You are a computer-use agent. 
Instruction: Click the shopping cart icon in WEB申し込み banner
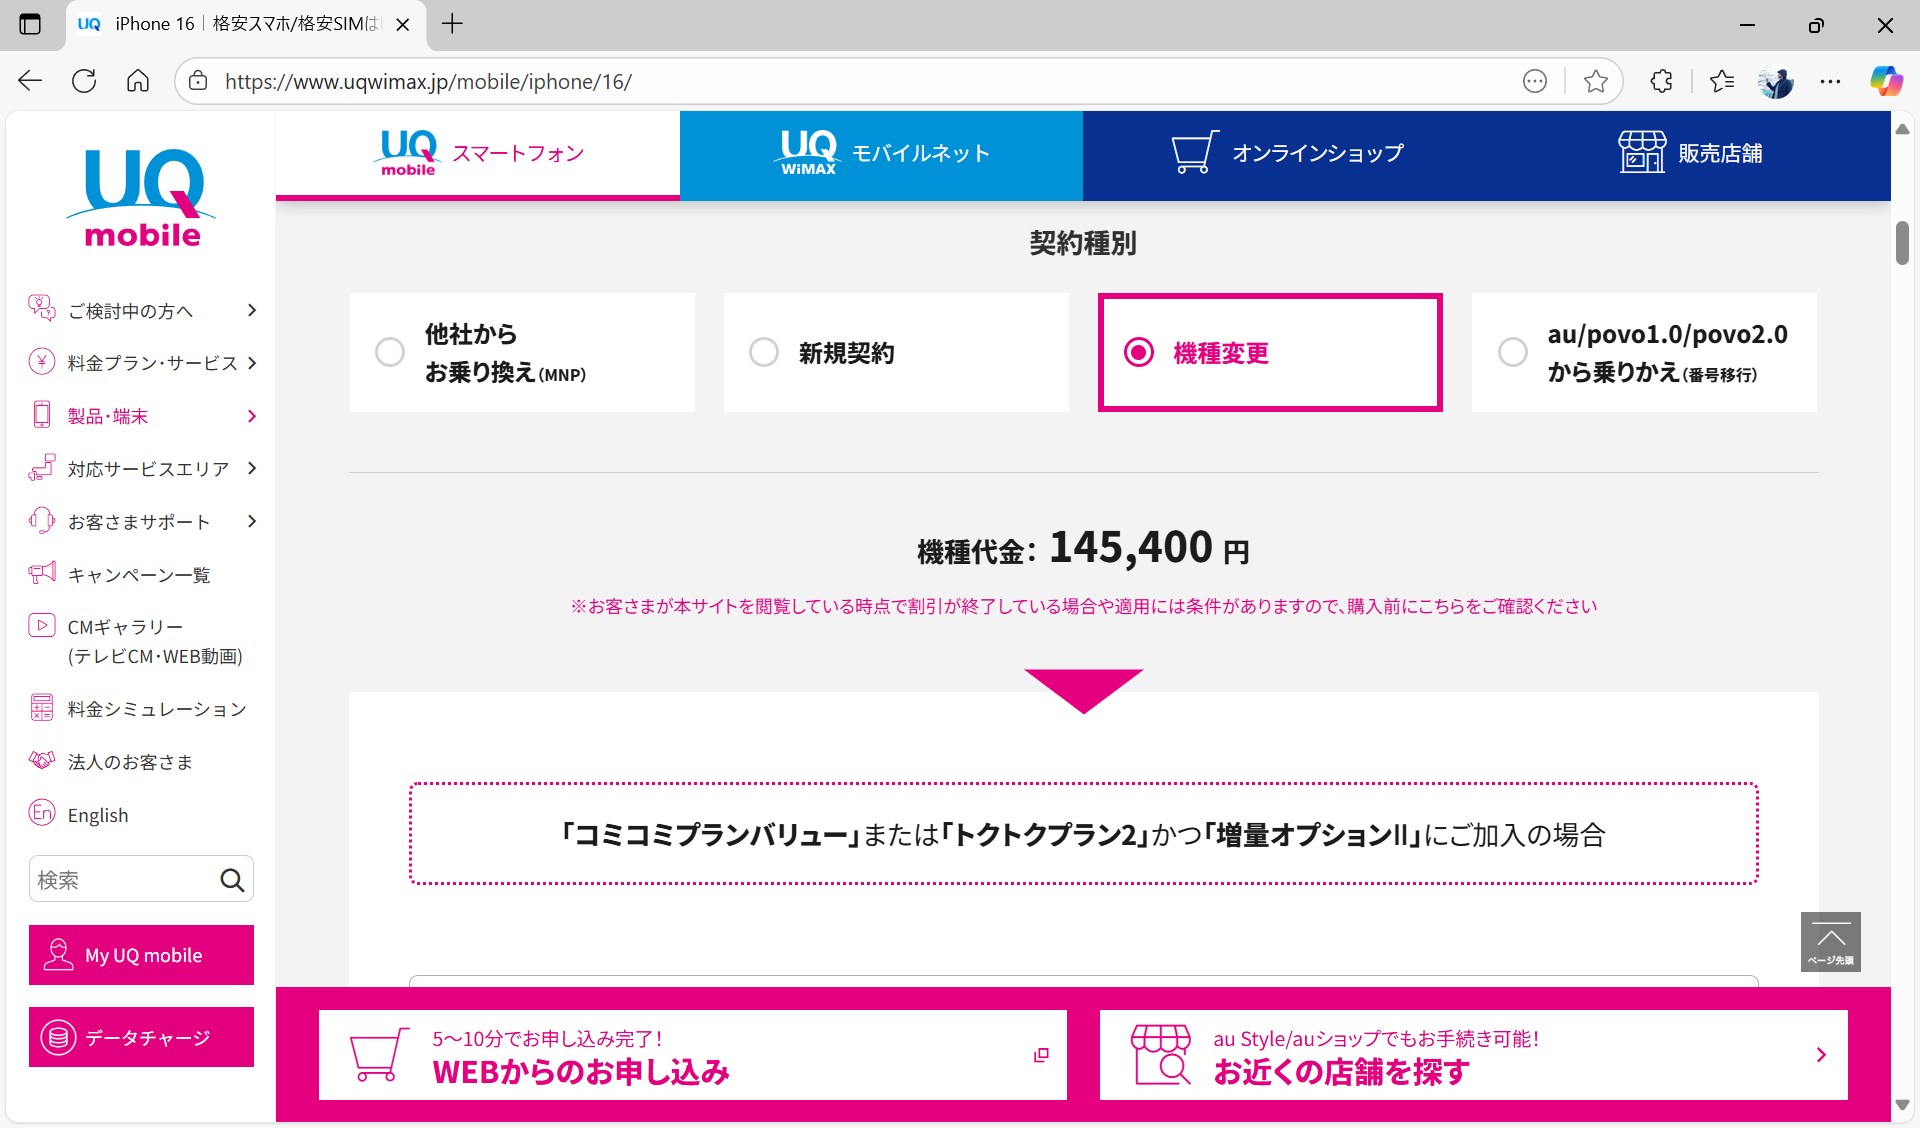380,1055
